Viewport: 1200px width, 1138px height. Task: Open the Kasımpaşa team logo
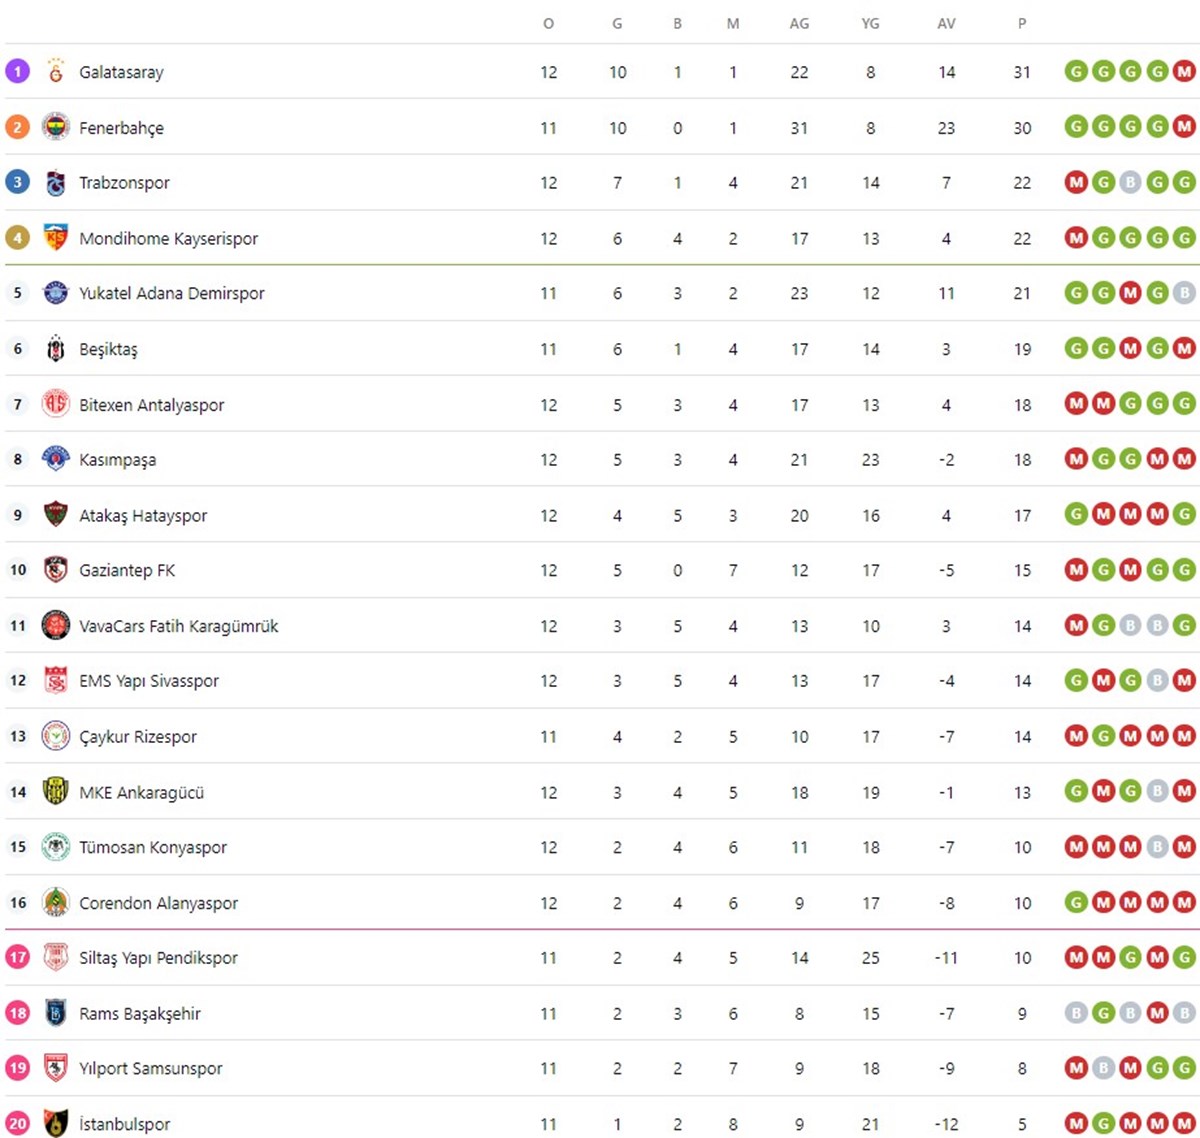tap(56, 459)
